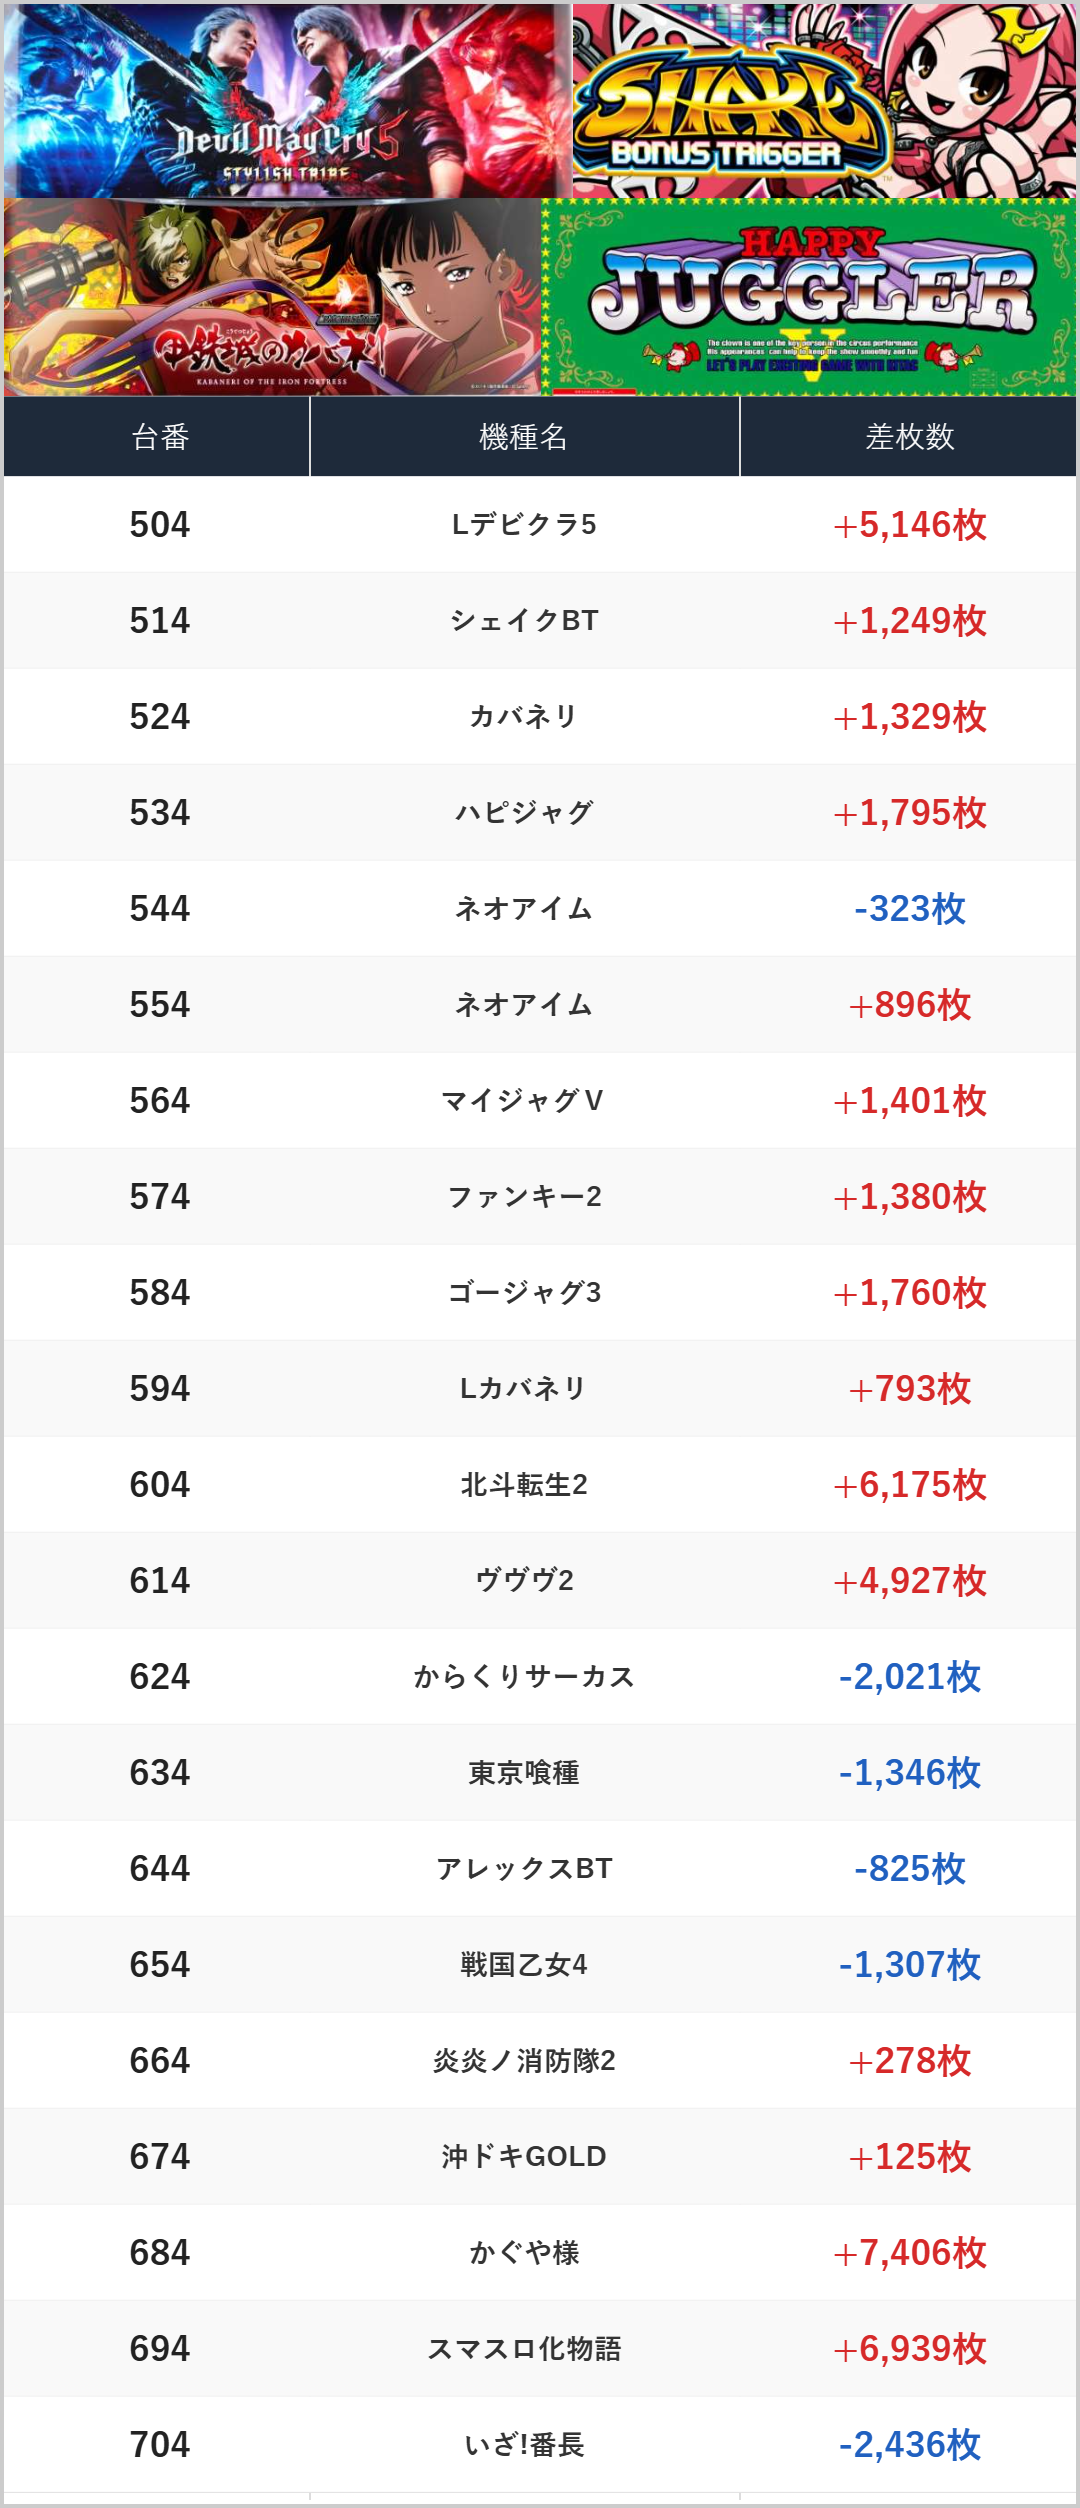Viewport: 1080px width, 2508px height.
Task: Click the -323枚 value for machine 544
Action: coord(909,909)
